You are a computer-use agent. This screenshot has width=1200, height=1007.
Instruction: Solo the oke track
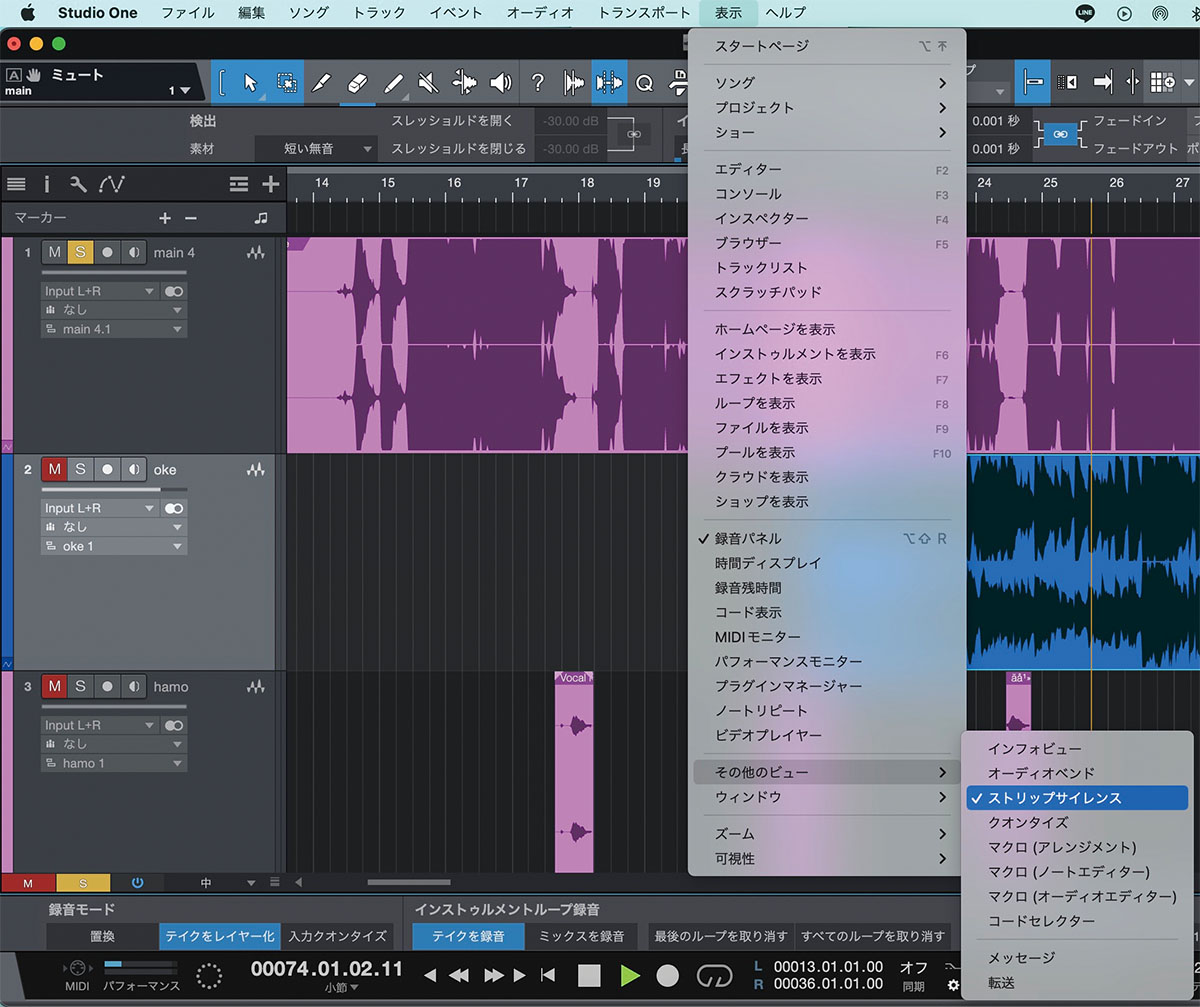point(80,469)
